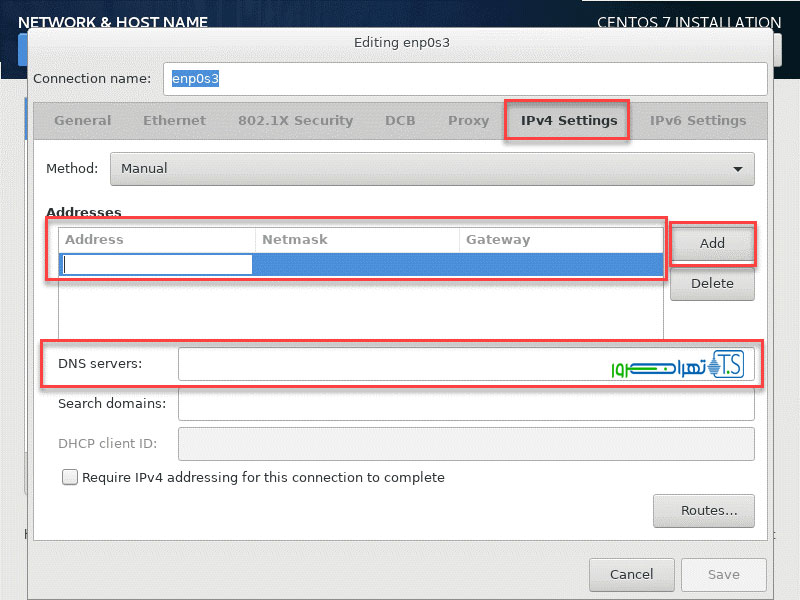Switch to the Proxy tab

coord(468,121)
